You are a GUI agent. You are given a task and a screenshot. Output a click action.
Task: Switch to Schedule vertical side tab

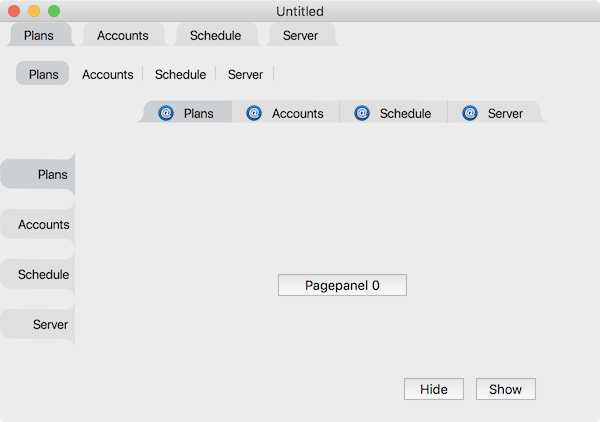44,274
